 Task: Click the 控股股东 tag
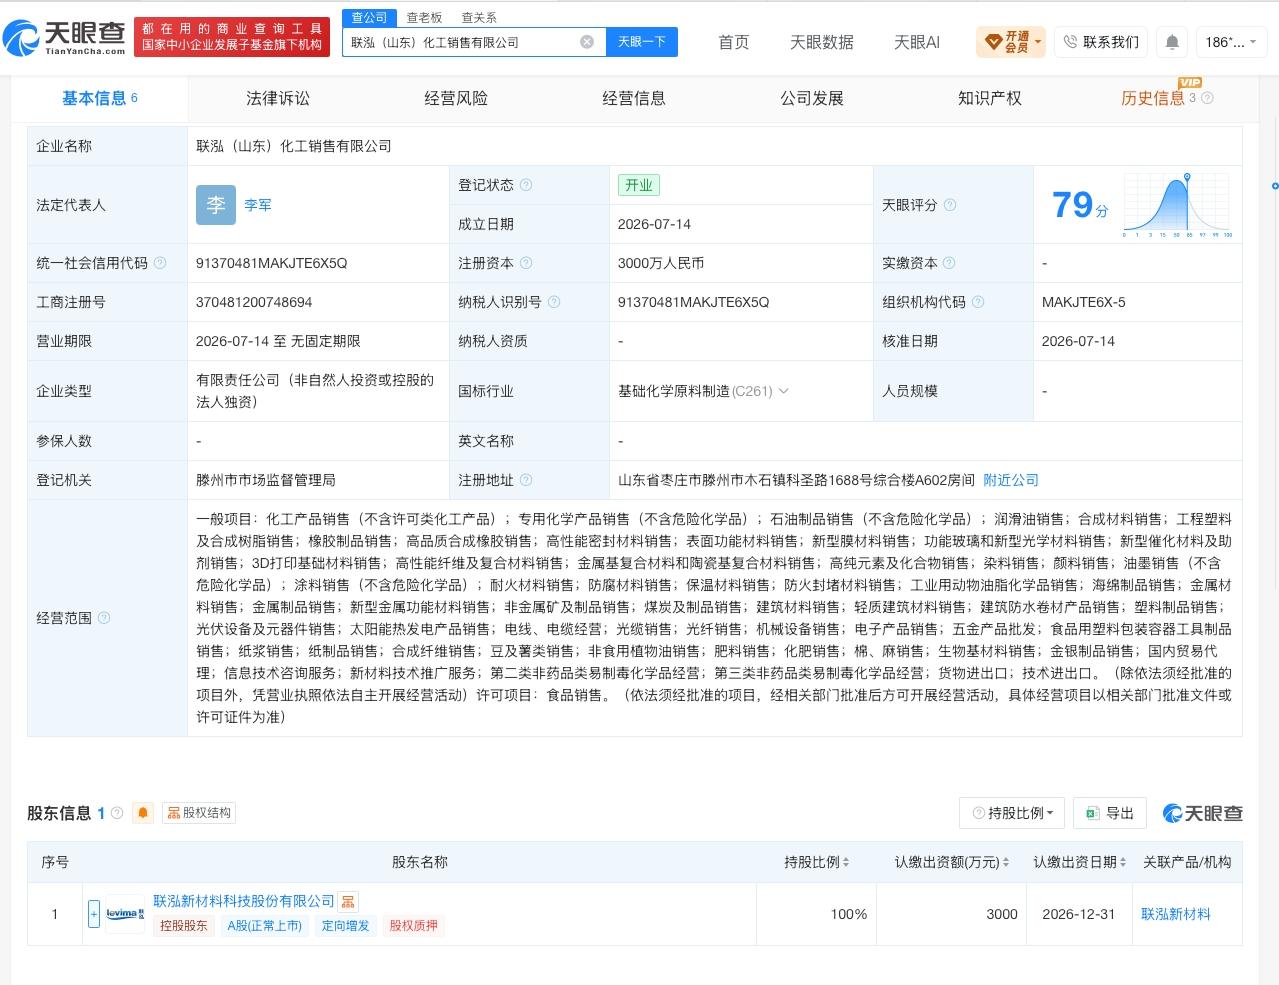point(184,926)
